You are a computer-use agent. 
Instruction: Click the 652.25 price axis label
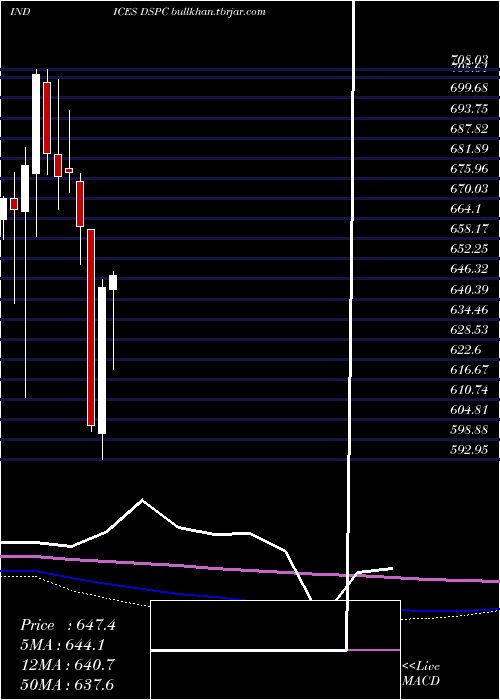pyautogui.click(x=469, y=249)
